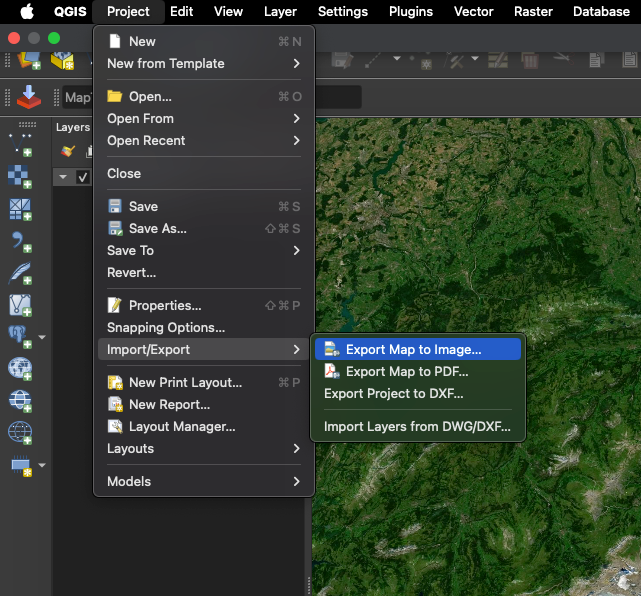Click the QGIS application menu

(70, 11)
